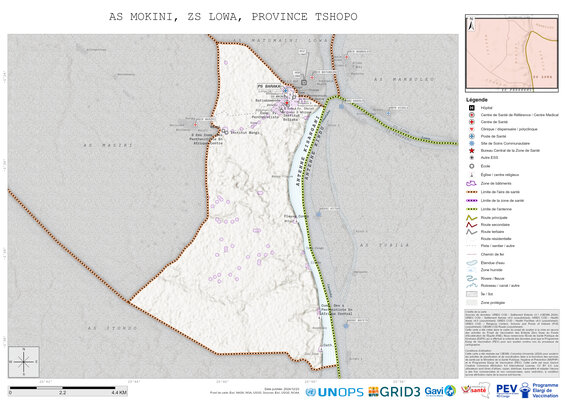The height and width of the screenshot is (400, 566).
Task: Click the Île / îlot legend box
Action: (471, 294)
